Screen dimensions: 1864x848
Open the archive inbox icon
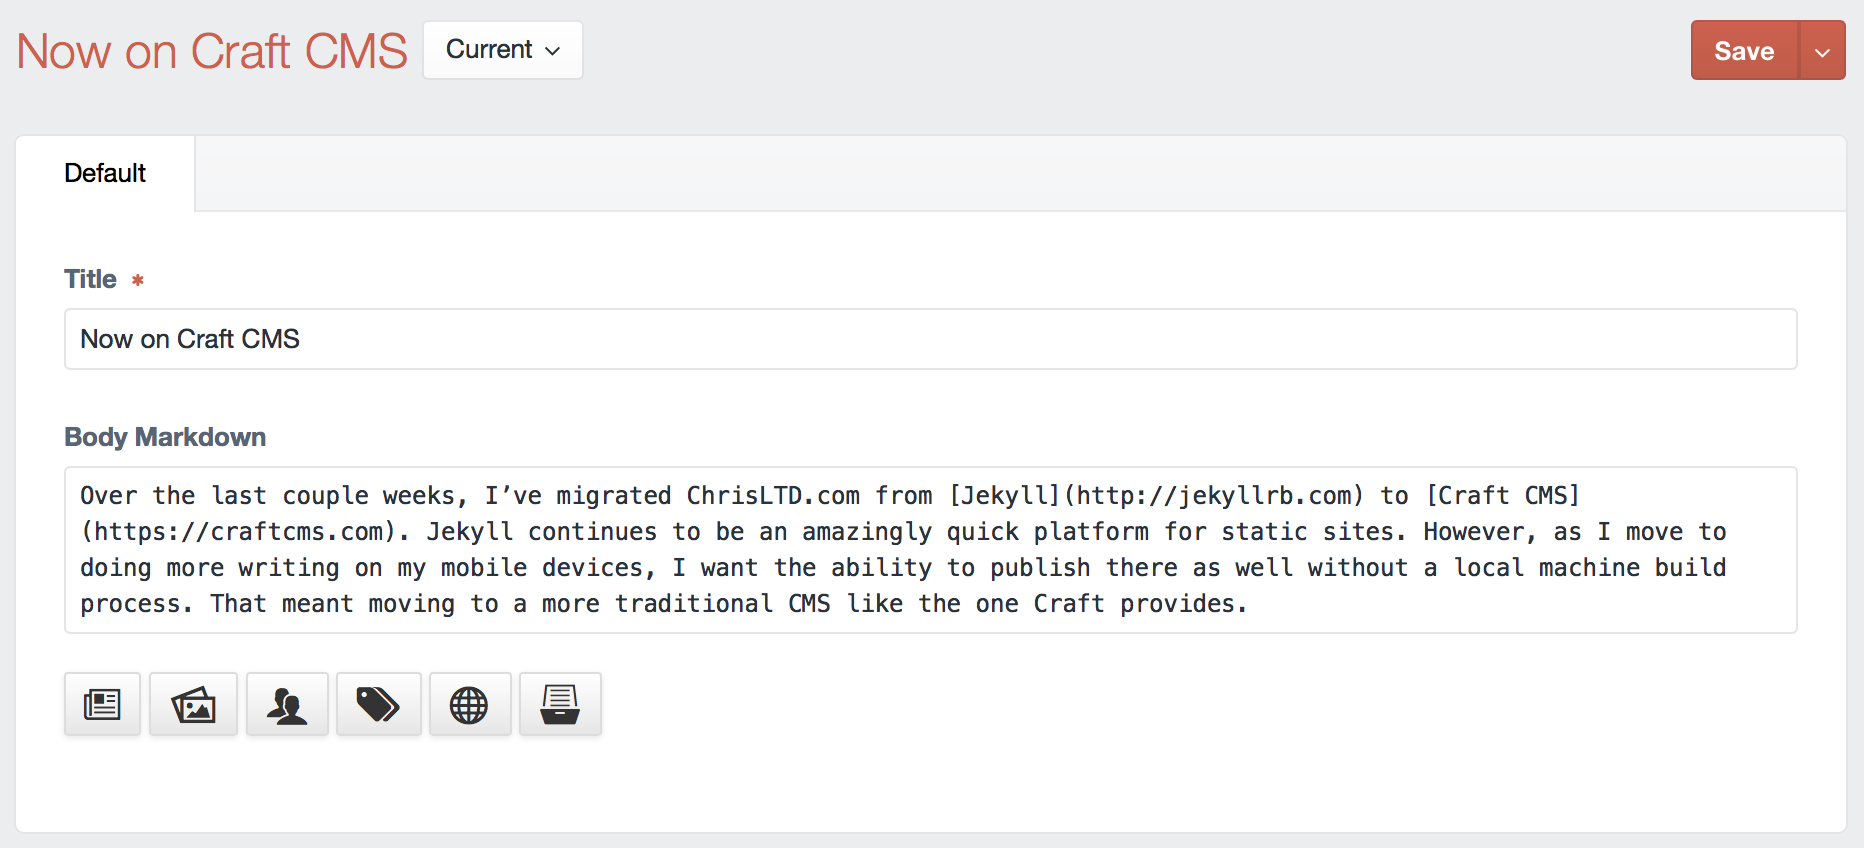tap(560, 703)
